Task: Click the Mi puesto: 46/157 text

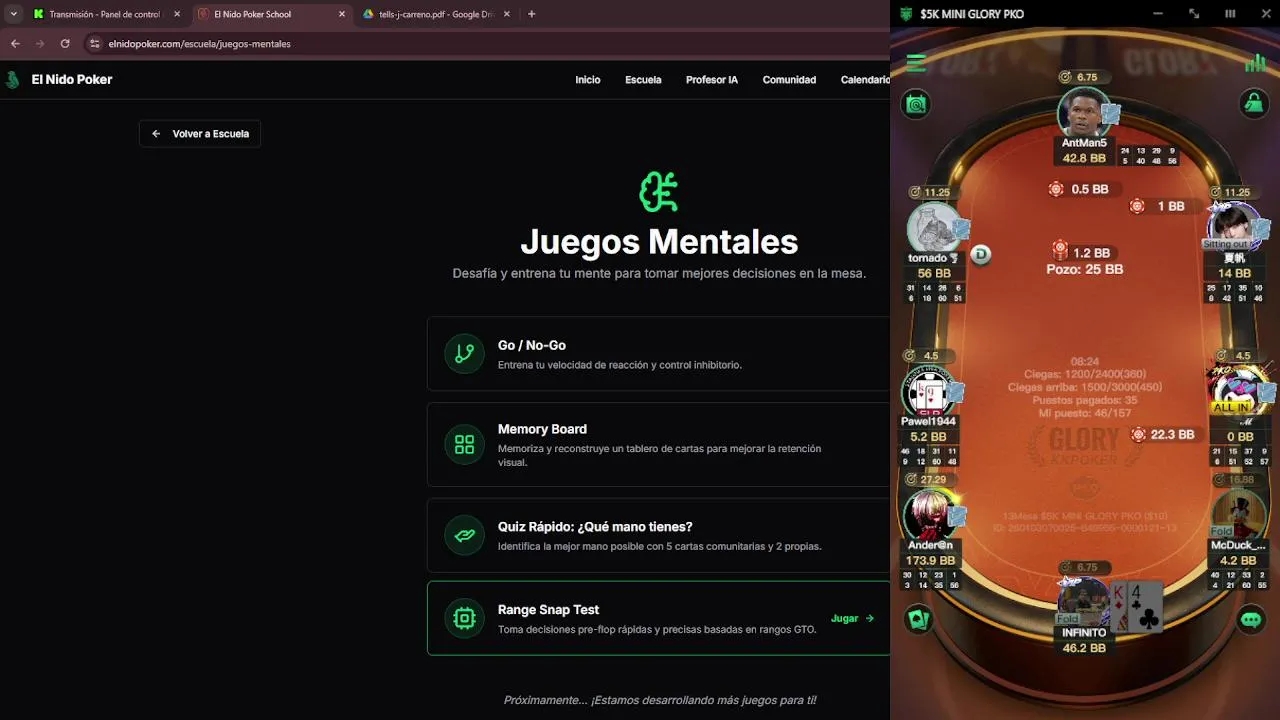Action: coord(1085,413)
